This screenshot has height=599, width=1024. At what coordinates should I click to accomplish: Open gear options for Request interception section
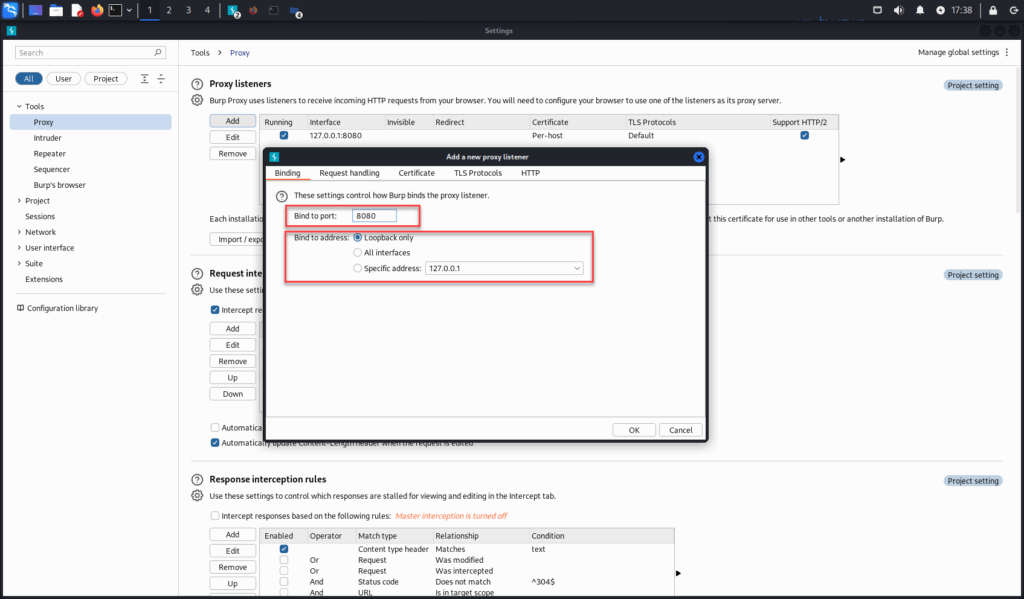[197, 289]
